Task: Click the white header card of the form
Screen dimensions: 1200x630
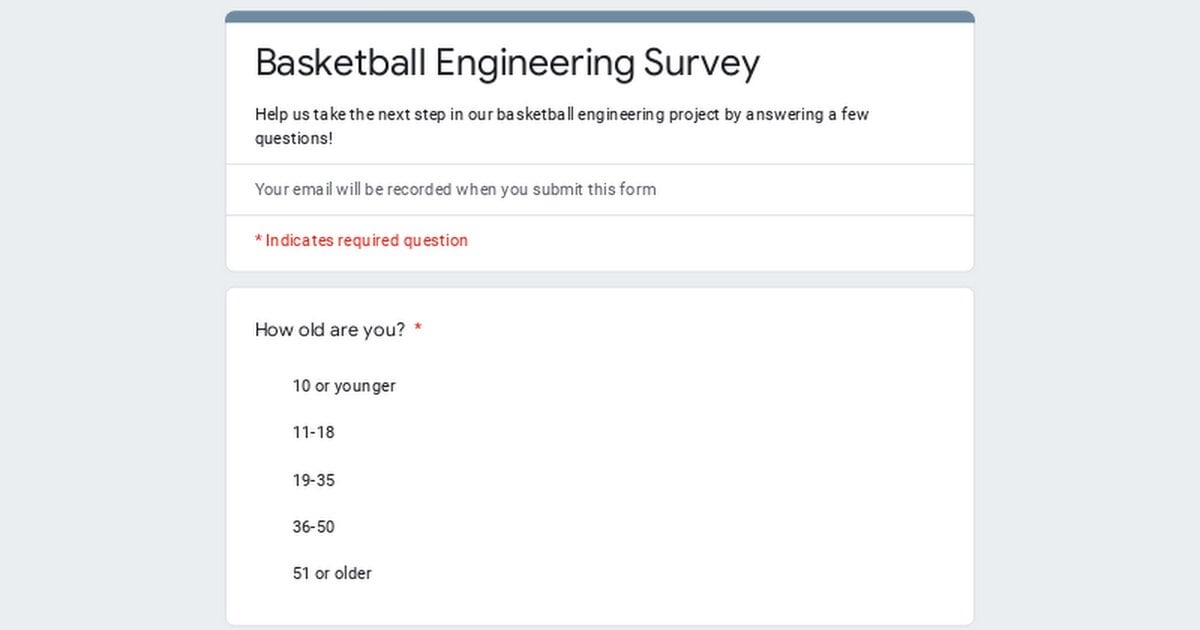Action: (x=600, y=140)
